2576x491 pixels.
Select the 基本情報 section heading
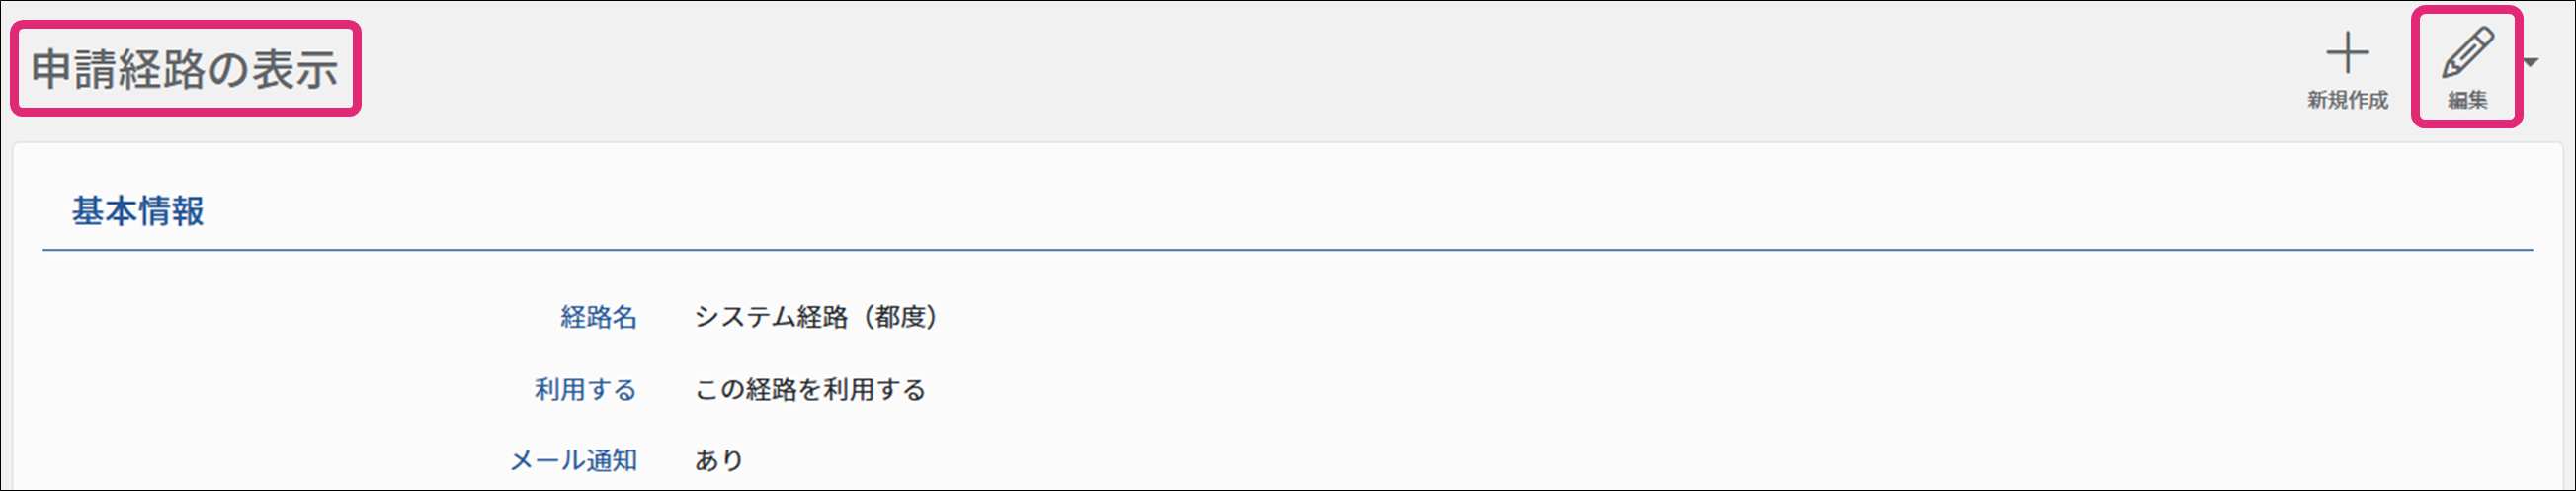click(x=138, y=211)
